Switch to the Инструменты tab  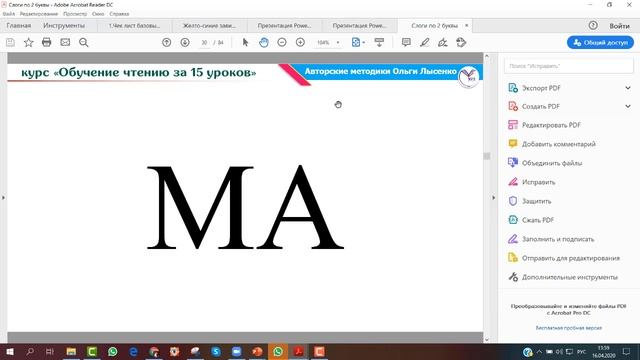(x=64, y=26)
